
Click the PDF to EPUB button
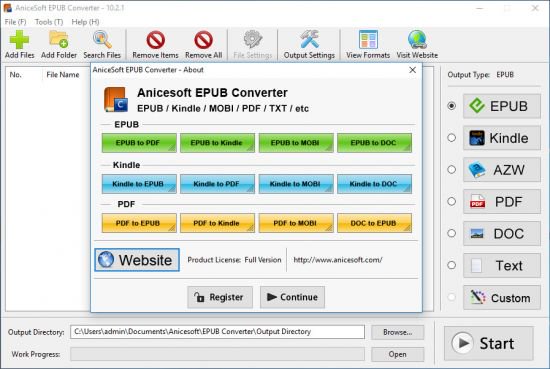[139, 223]
